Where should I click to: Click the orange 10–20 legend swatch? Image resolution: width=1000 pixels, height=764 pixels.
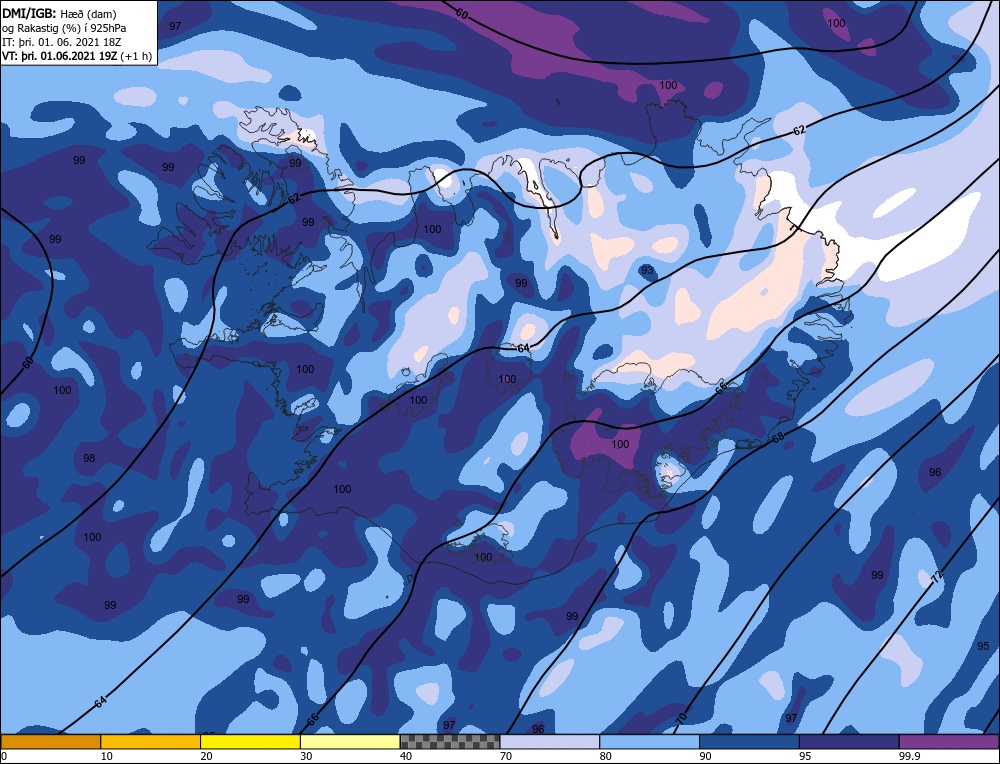tap(151, 741)
